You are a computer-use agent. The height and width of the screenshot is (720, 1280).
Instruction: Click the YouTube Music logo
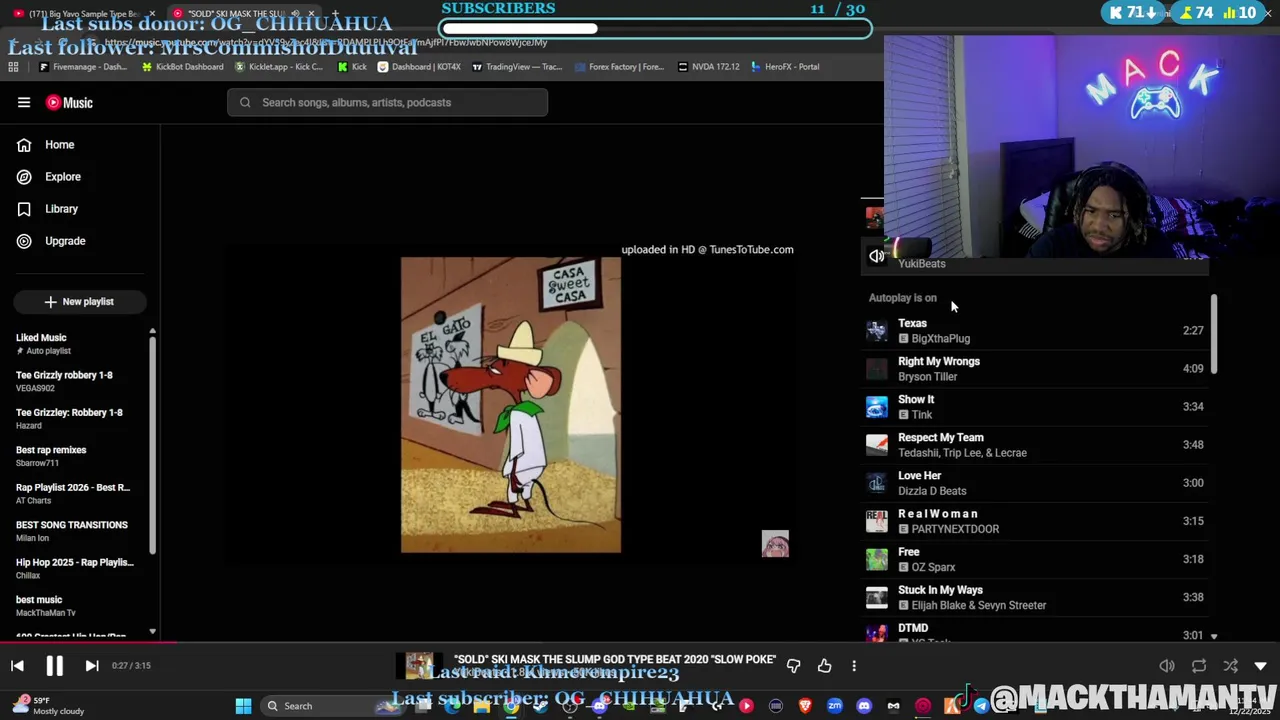tap(69, 102)
